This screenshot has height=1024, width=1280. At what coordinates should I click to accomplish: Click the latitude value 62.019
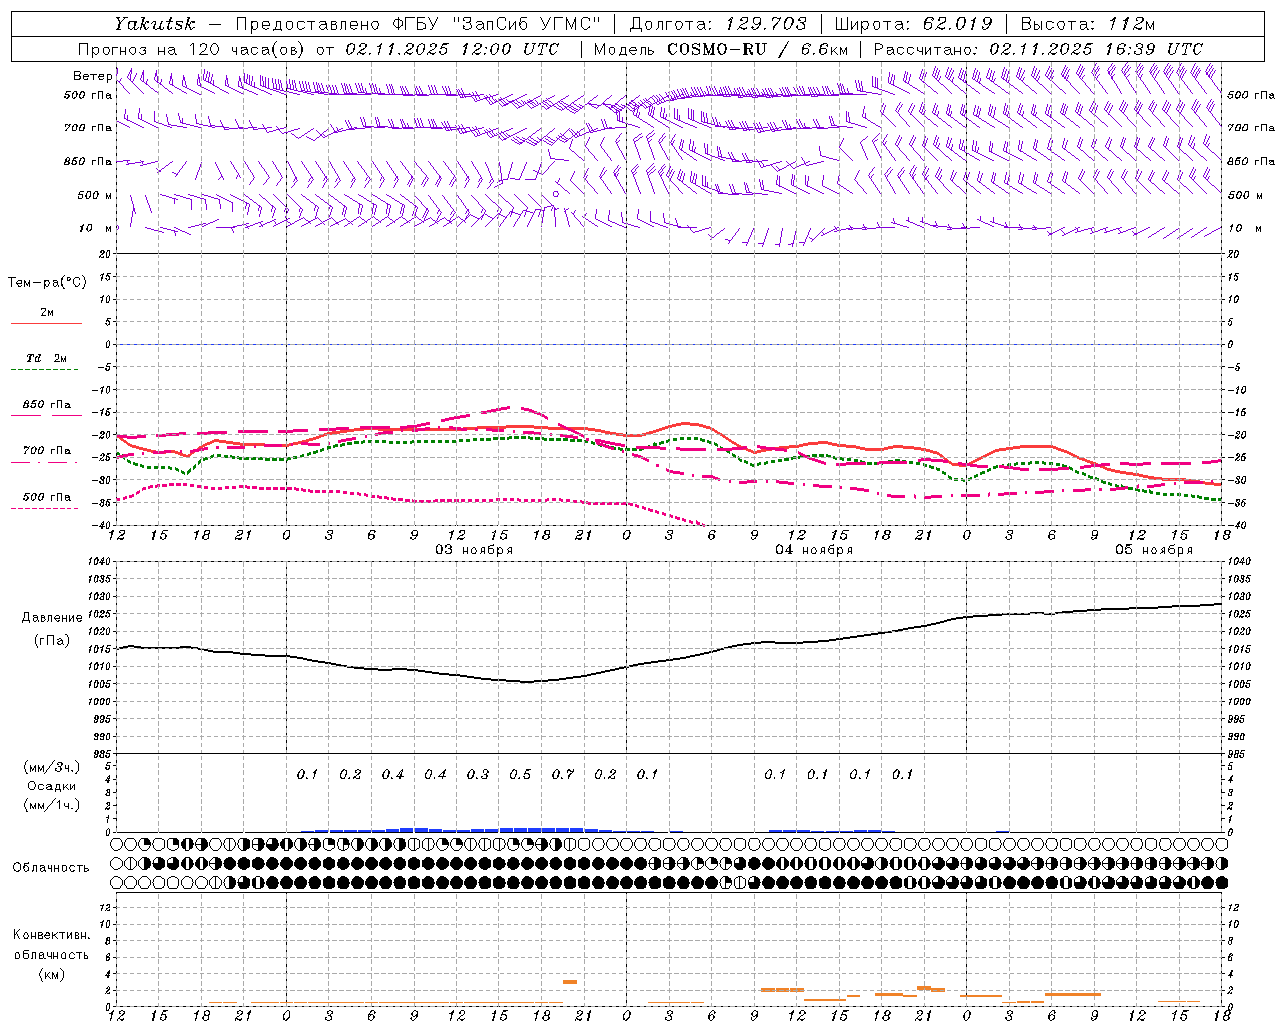click(x=957, y=24)
